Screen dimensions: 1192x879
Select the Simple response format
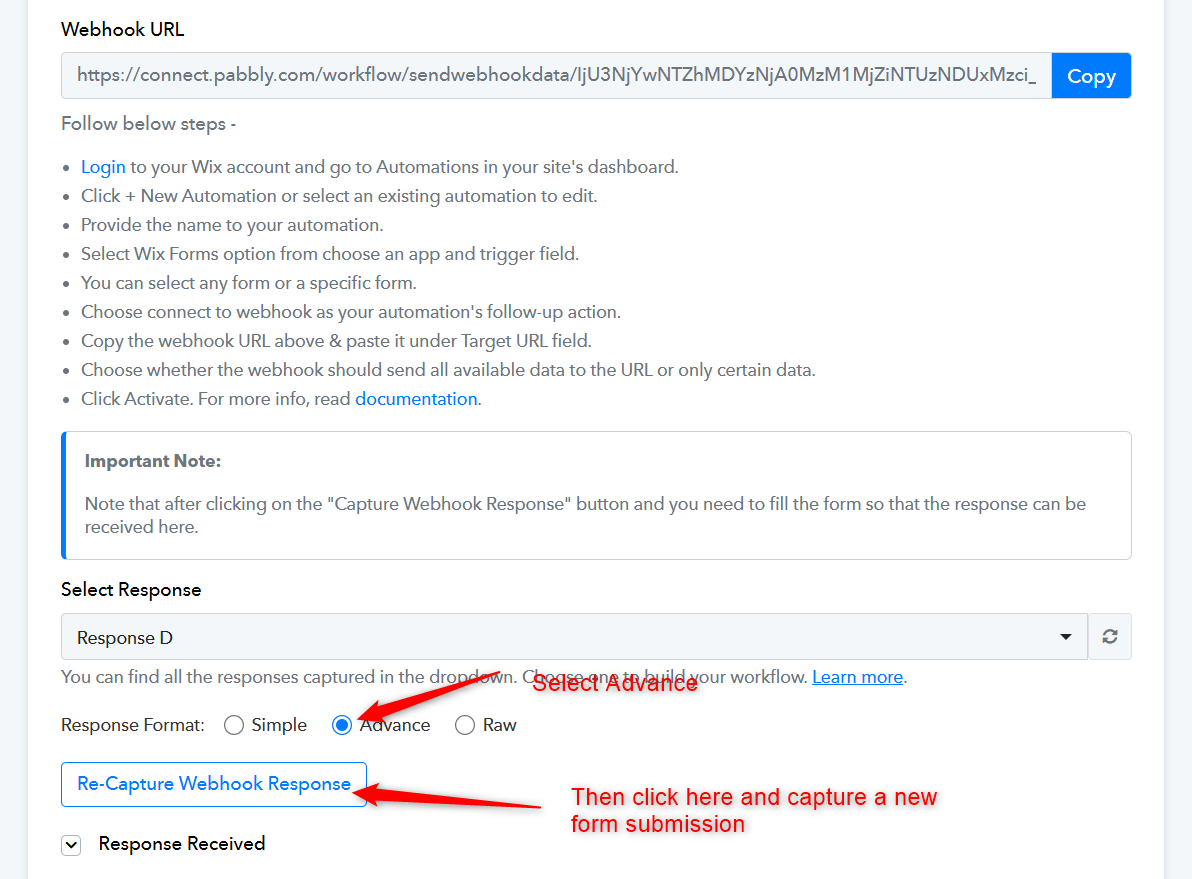click(x=234, y=725)
